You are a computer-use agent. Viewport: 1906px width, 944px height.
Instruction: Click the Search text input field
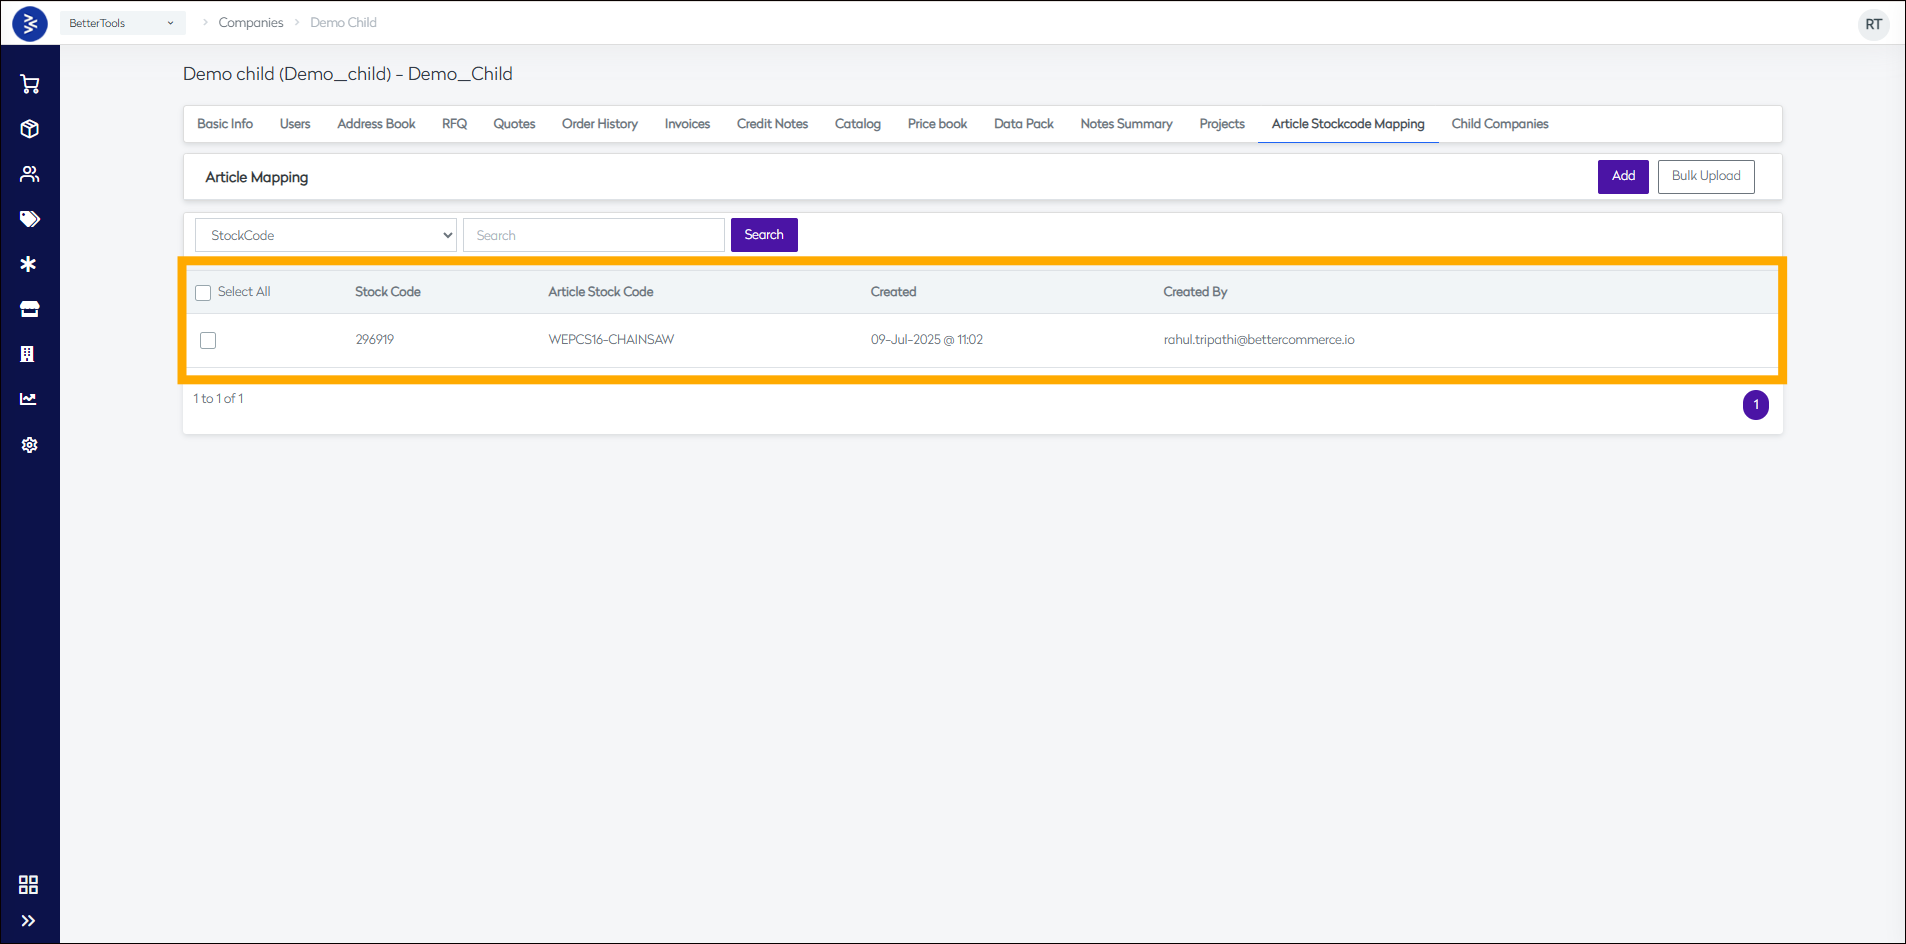point(593,235)
